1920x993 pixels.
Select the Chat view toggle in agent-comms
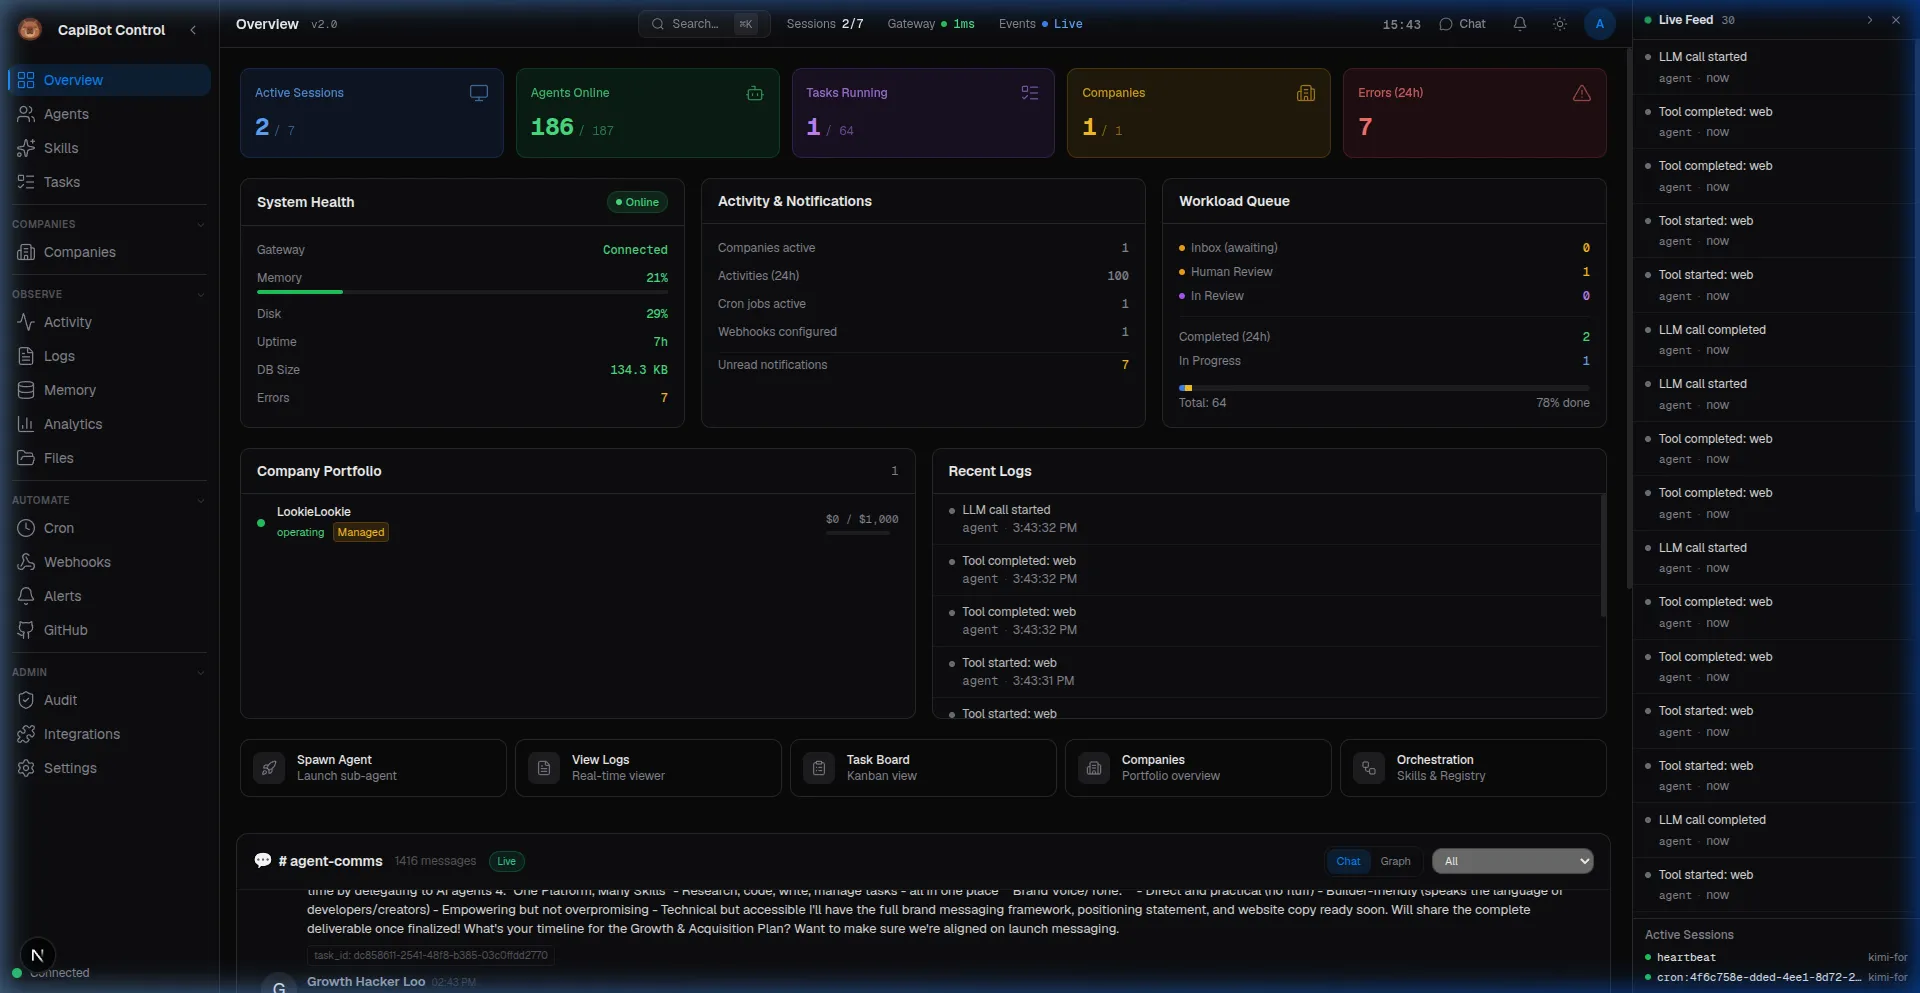[x=1348, y=861]
